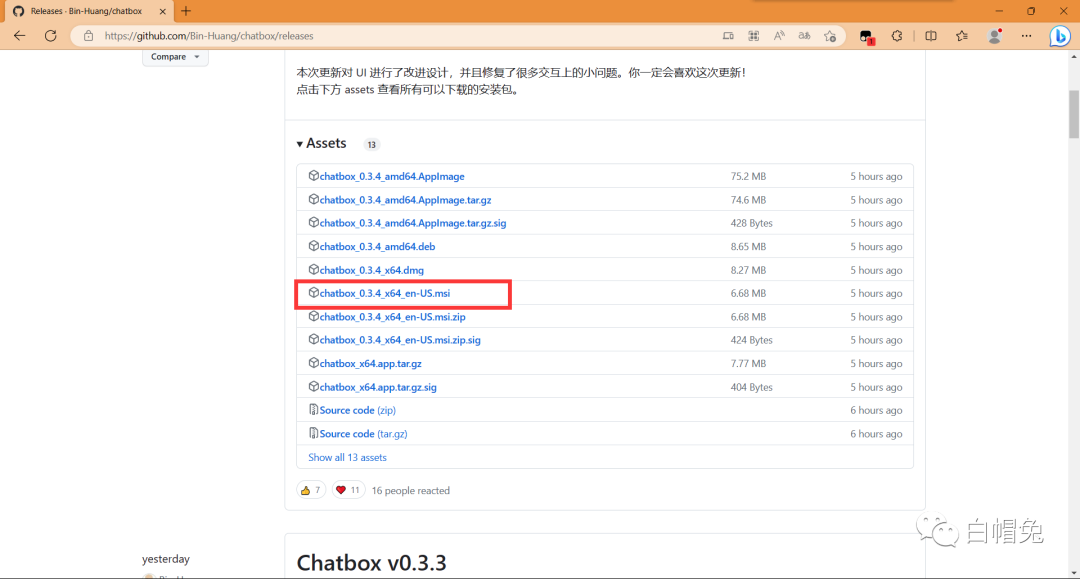The image size is (1080, 579).
Task: Open the browser extensions puzzle icon
Action: tap(897, 36)
